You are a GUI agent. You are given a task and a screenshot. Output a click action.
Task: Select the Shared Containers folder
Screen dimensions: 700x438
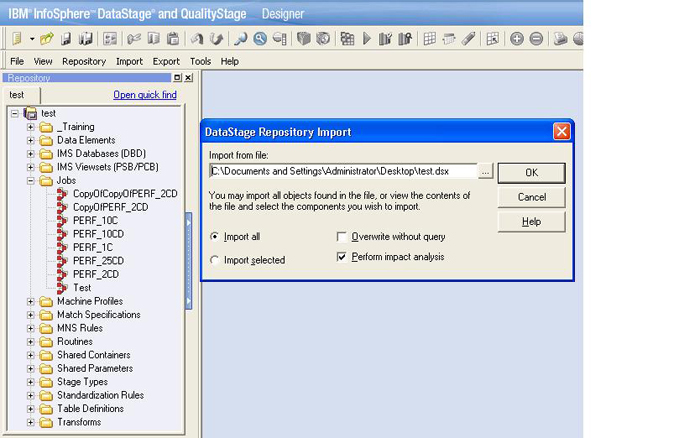(94, 355)
